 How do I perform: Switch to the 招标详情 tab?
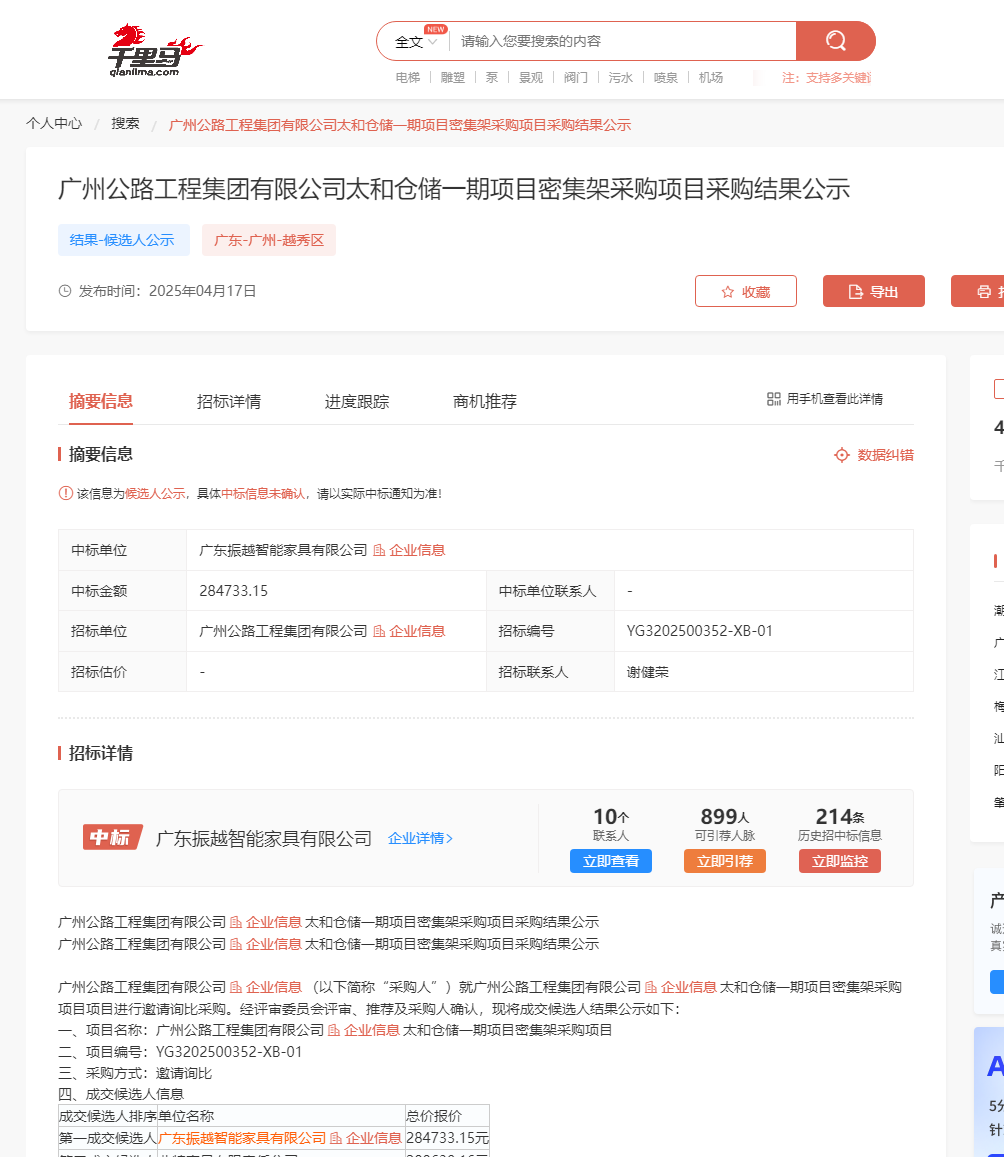(x=229, y=401)
